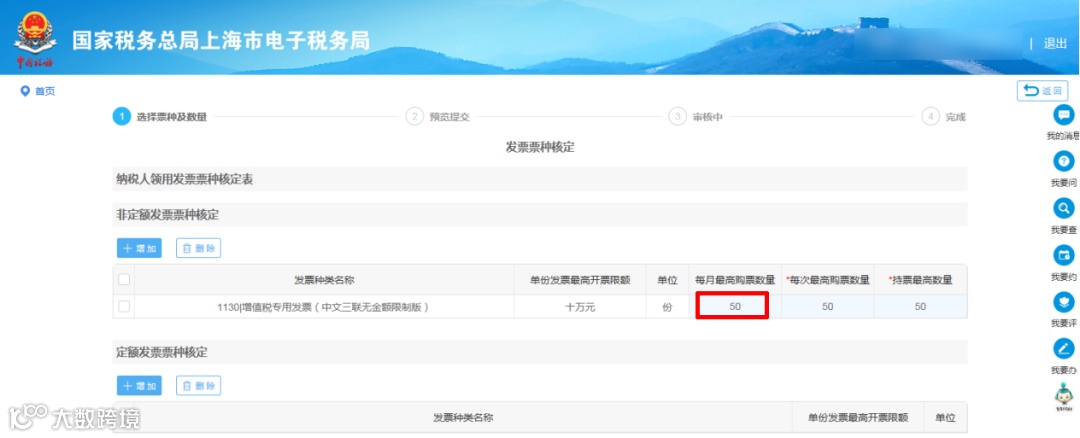Open 我要问 question icon in sidebar
Screen dimensions: 1080x438
pos(1064,161)
